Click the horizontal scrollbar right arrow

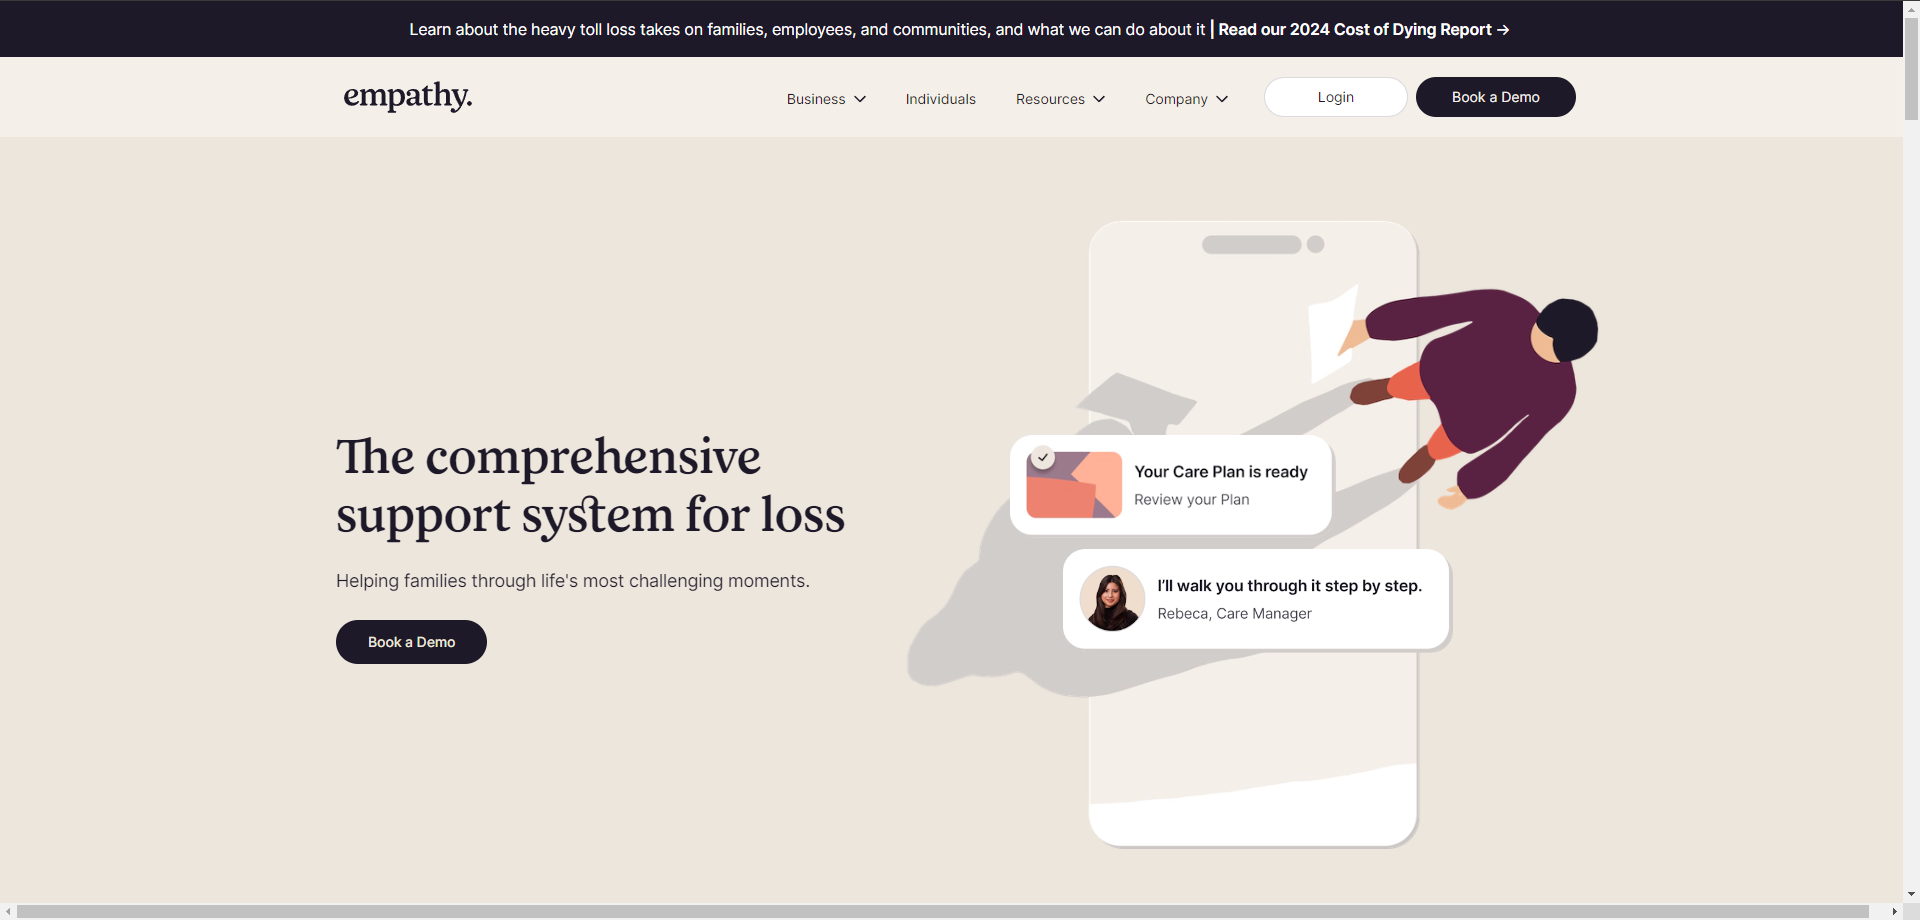pos(1894,912)
